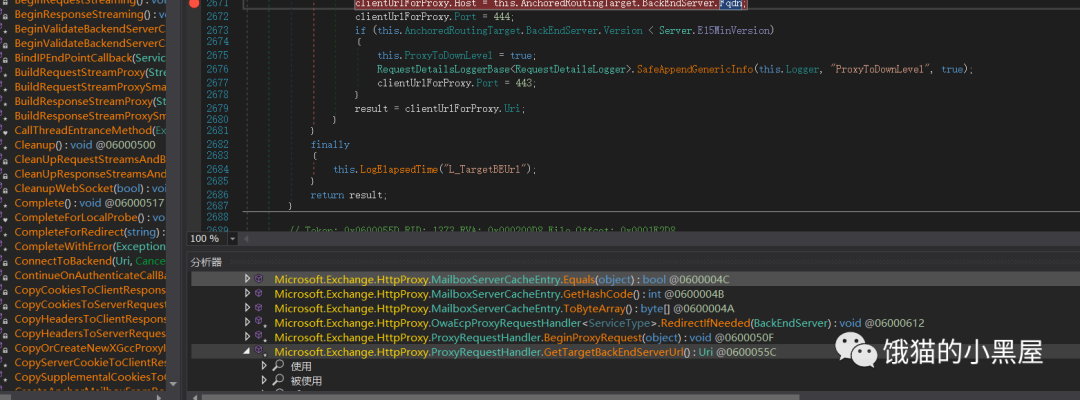Open CopyOrCreateNewXGccProxyI… method

coord(90,348)
